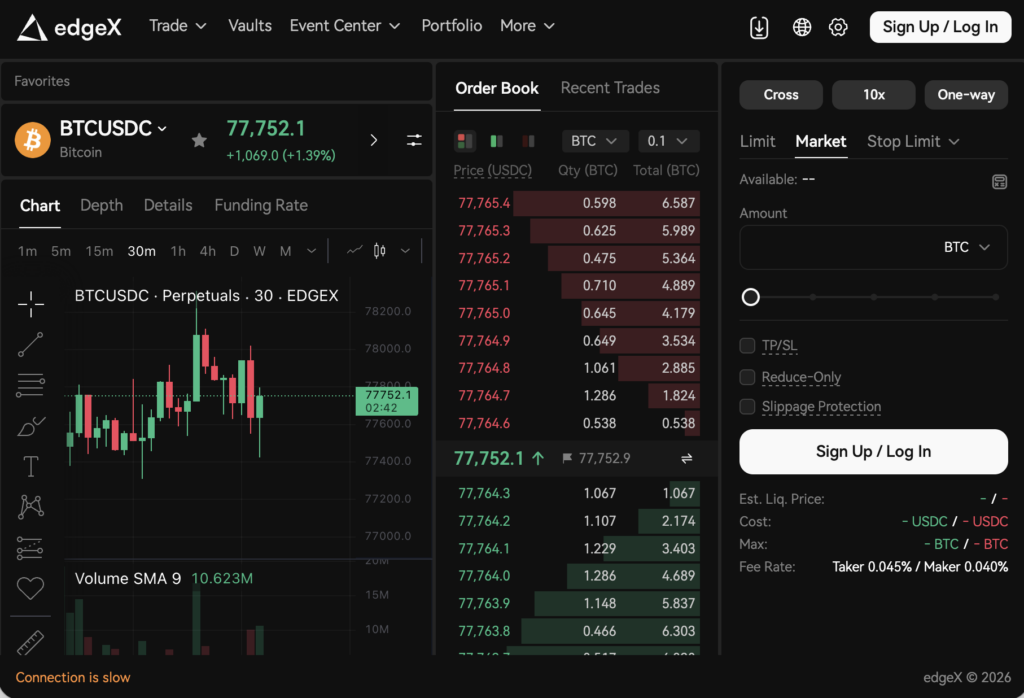Click the 10x leverage button
This screenshot has height=698, width=1024.
(x=874, y=95)
